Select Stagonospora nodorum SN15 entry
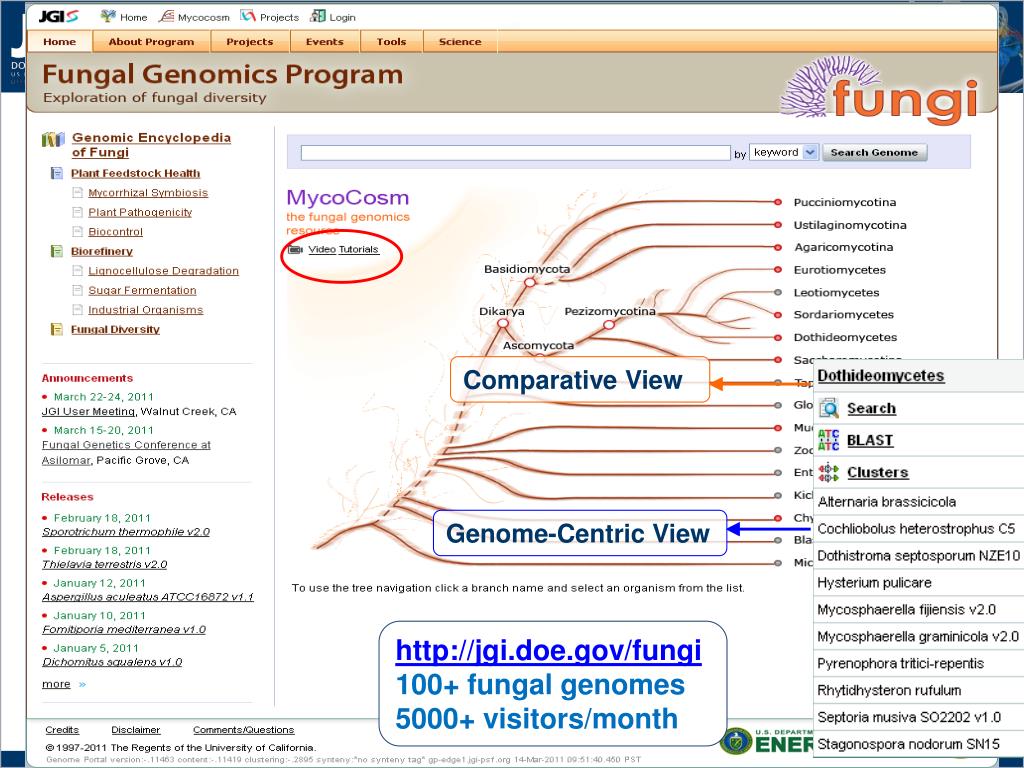The width and height of the screenshot is (1024, 768). click(919, 744)
